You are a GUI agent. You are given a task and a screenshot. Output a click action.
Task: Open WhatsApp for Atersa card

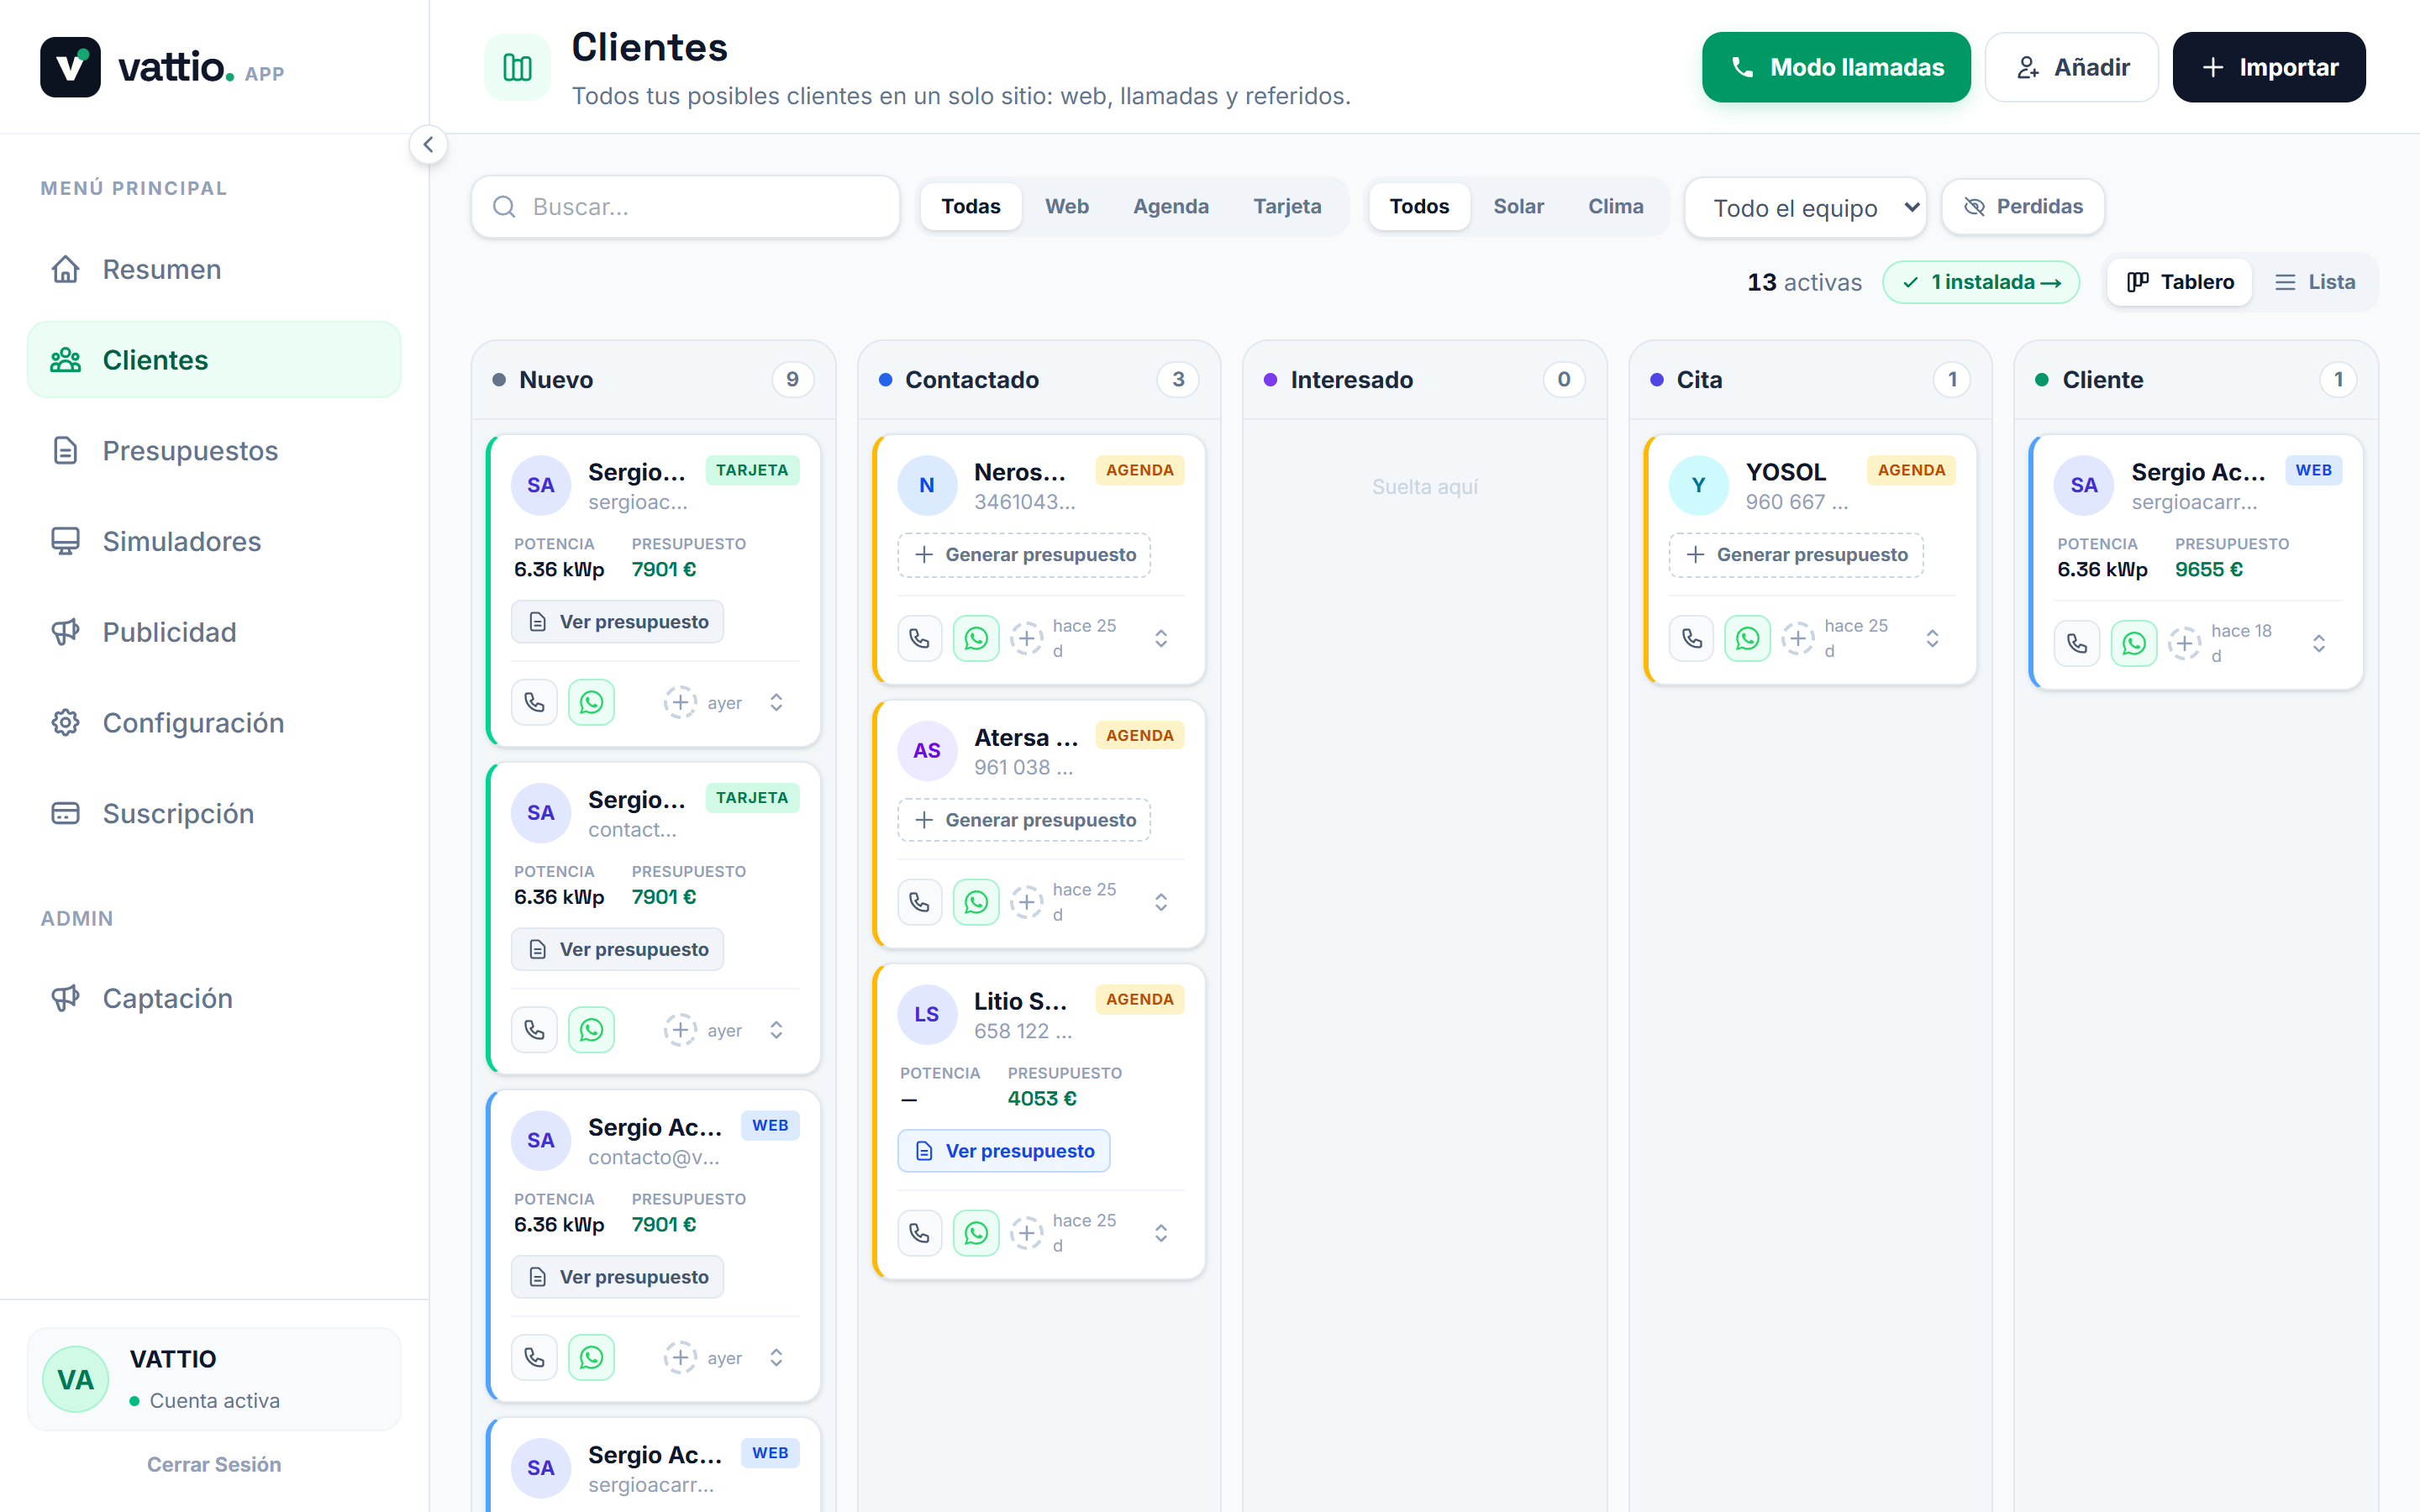[x=976, y=902]
